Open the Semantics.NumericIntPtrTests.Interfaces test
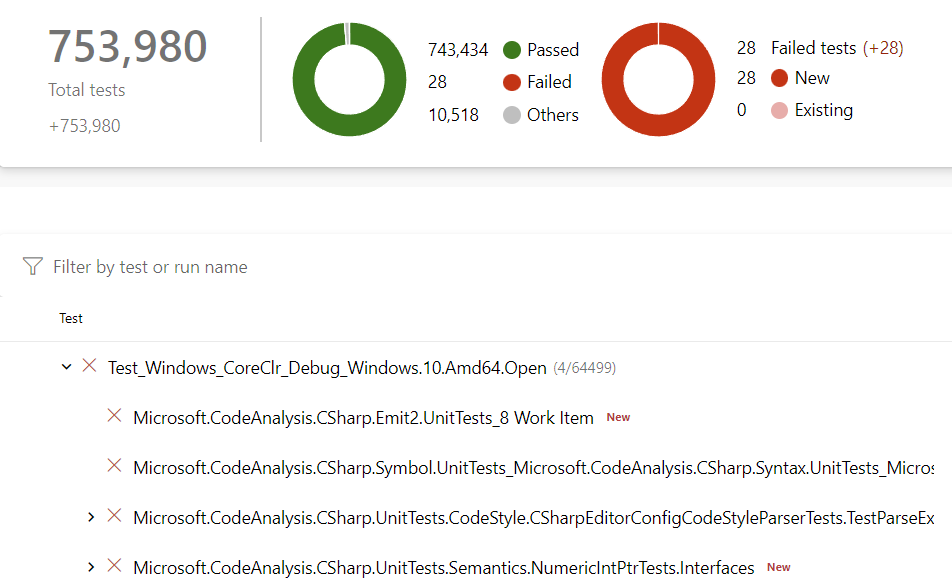 point(443,568)
